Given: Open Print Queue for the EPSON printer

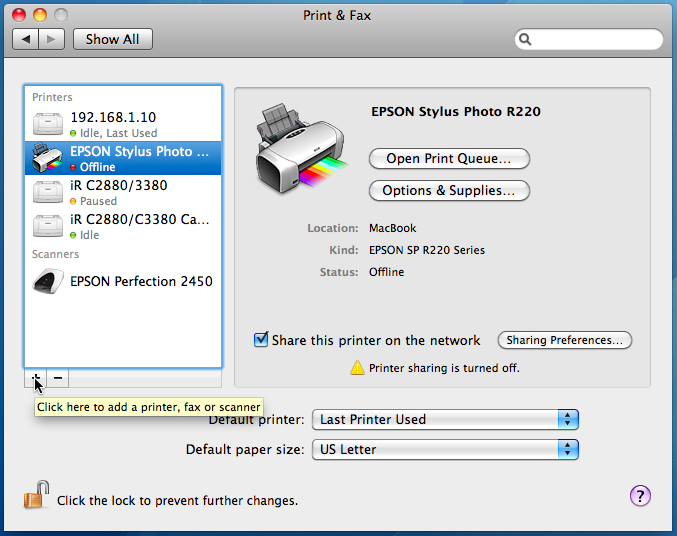Looking at the screenshot, I should click(x=449, y=159).
